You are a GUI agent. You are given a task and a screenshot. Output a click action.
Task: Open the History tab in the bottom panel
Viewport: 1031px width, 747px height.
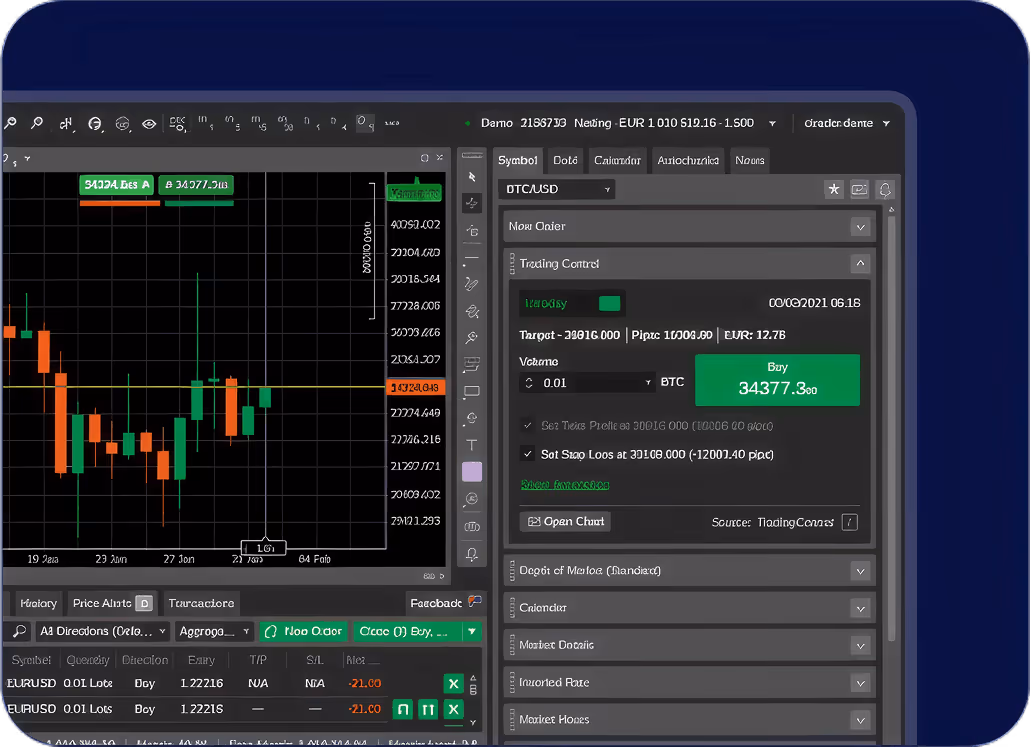tap(37, 603)
